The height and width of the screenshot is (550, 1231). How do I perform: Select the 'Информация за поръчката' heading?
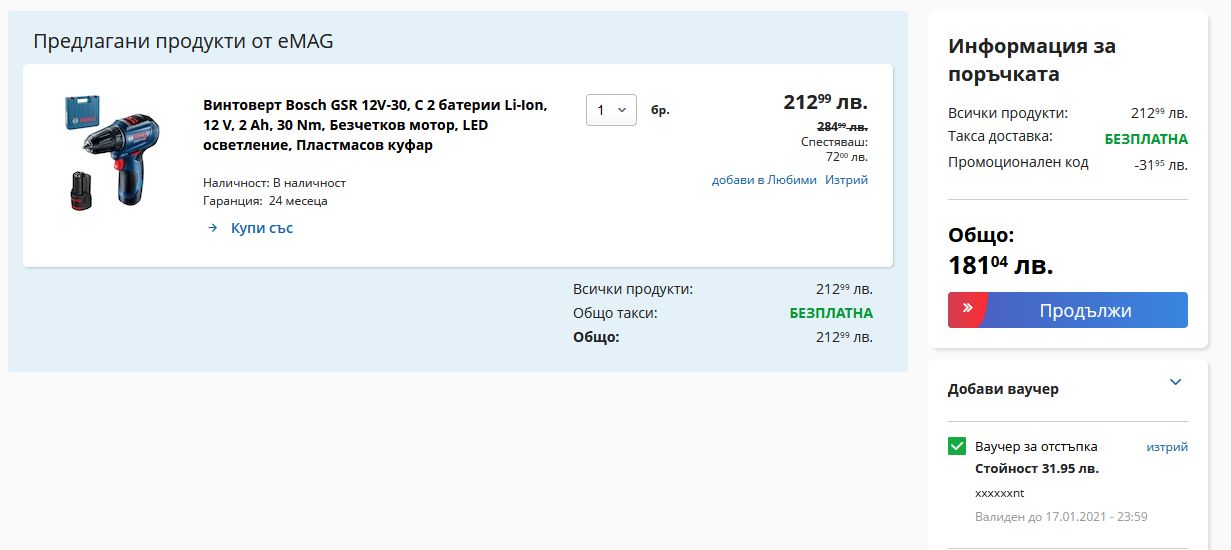point(1032,60)
